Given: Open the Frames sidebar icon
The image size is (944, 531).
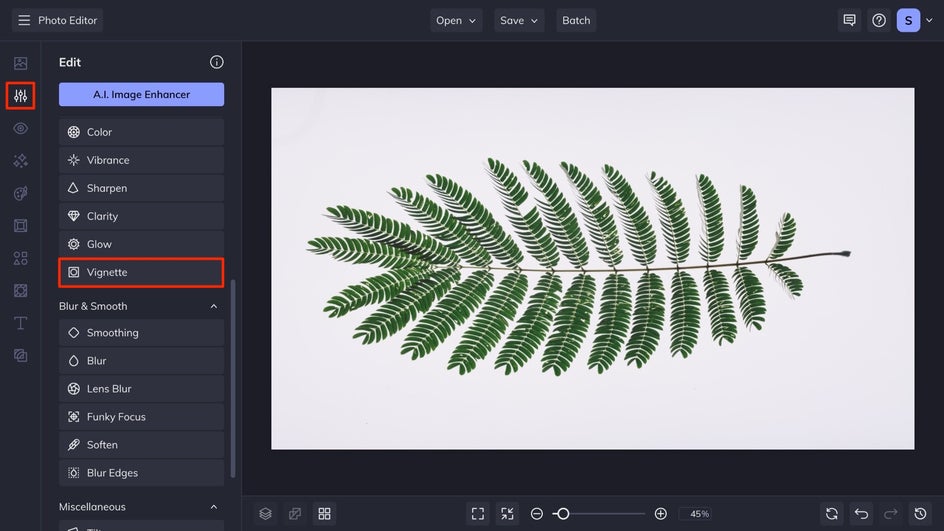Looking at the screenshot, I should click(x=20, y=226).
